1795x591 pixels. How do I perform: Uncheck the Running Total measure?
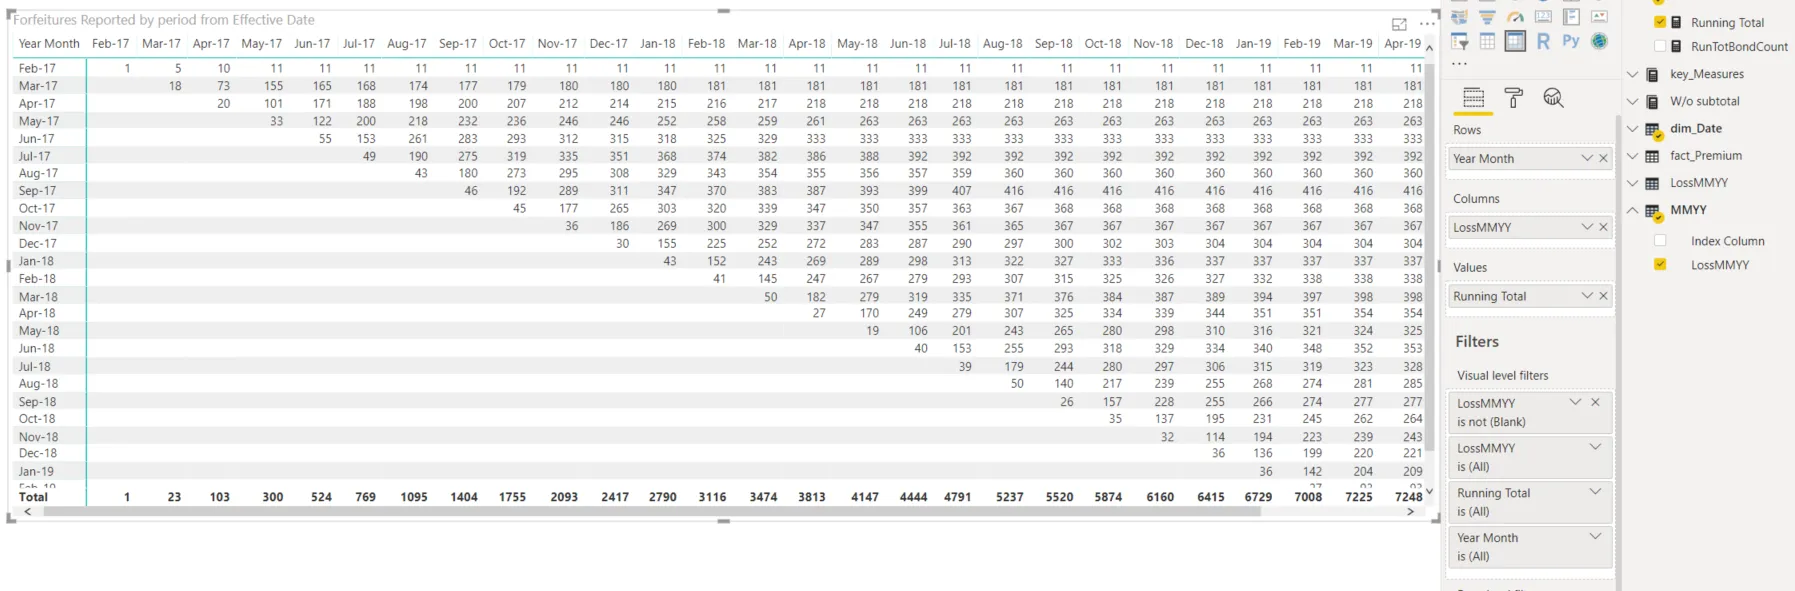(x=1660, y=22)
